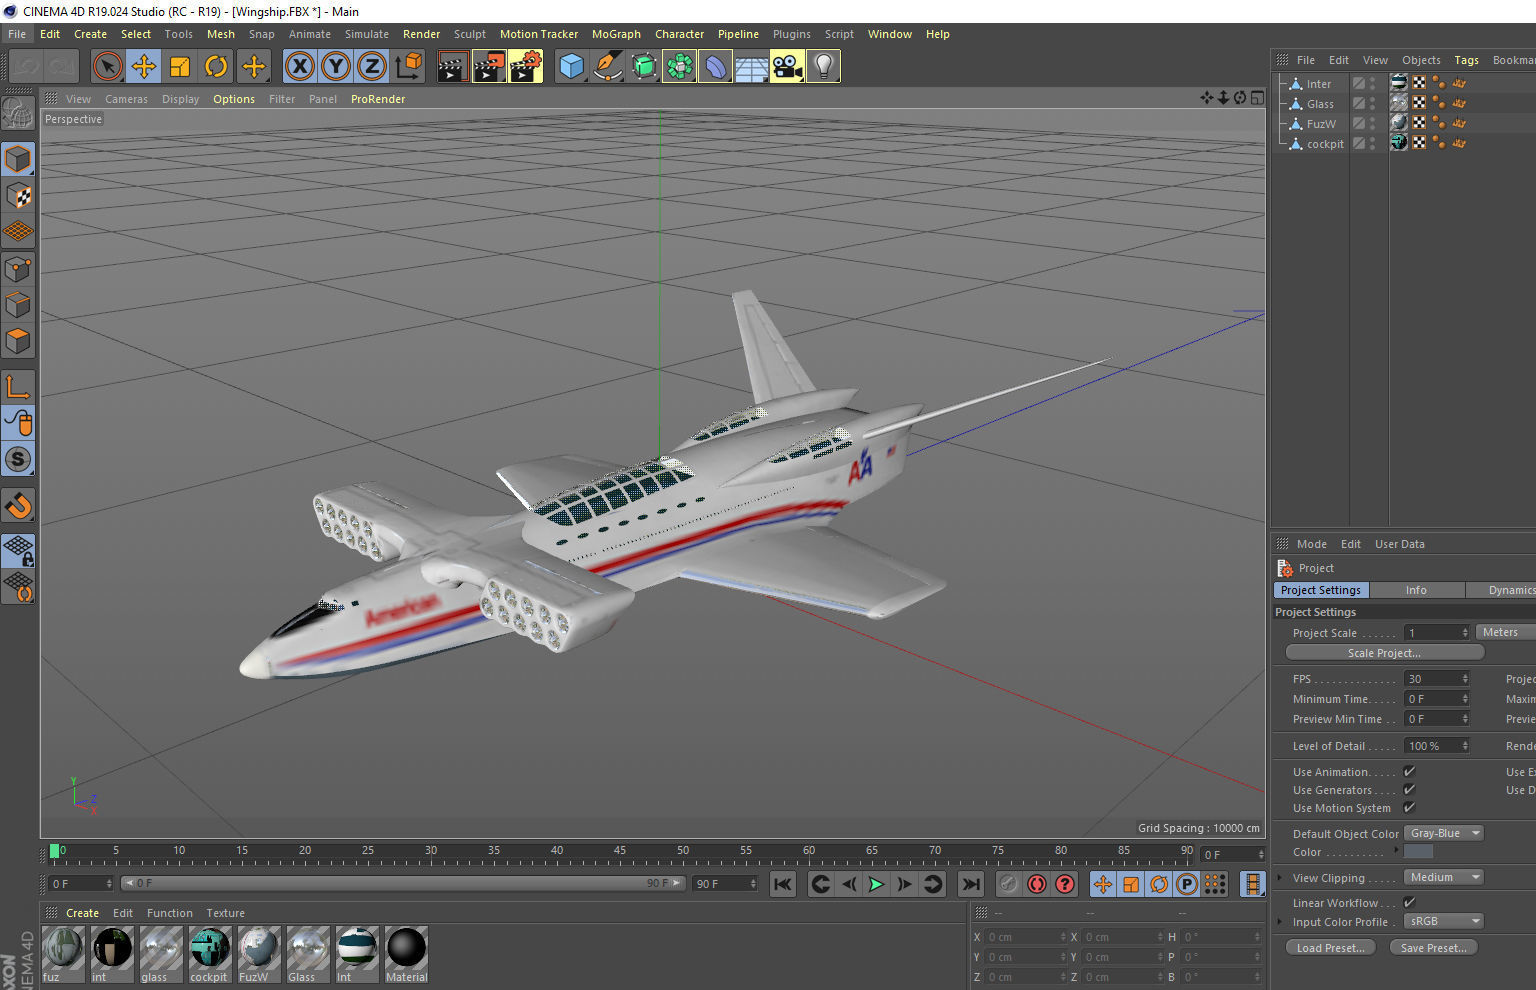1536x990 pixels.
Task: Open the Simulate menu
Action: click(x=367, y=34)
